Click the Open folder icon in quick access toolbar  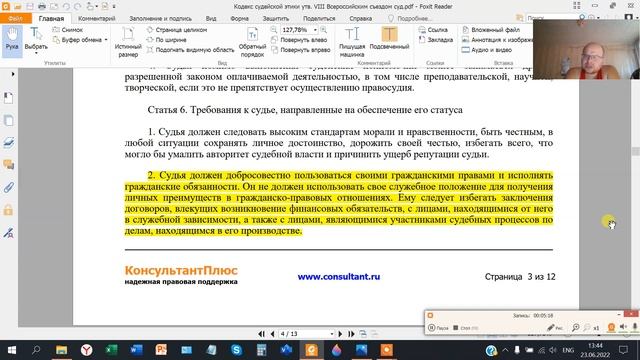pyautogui.click(x=18, y=6)
